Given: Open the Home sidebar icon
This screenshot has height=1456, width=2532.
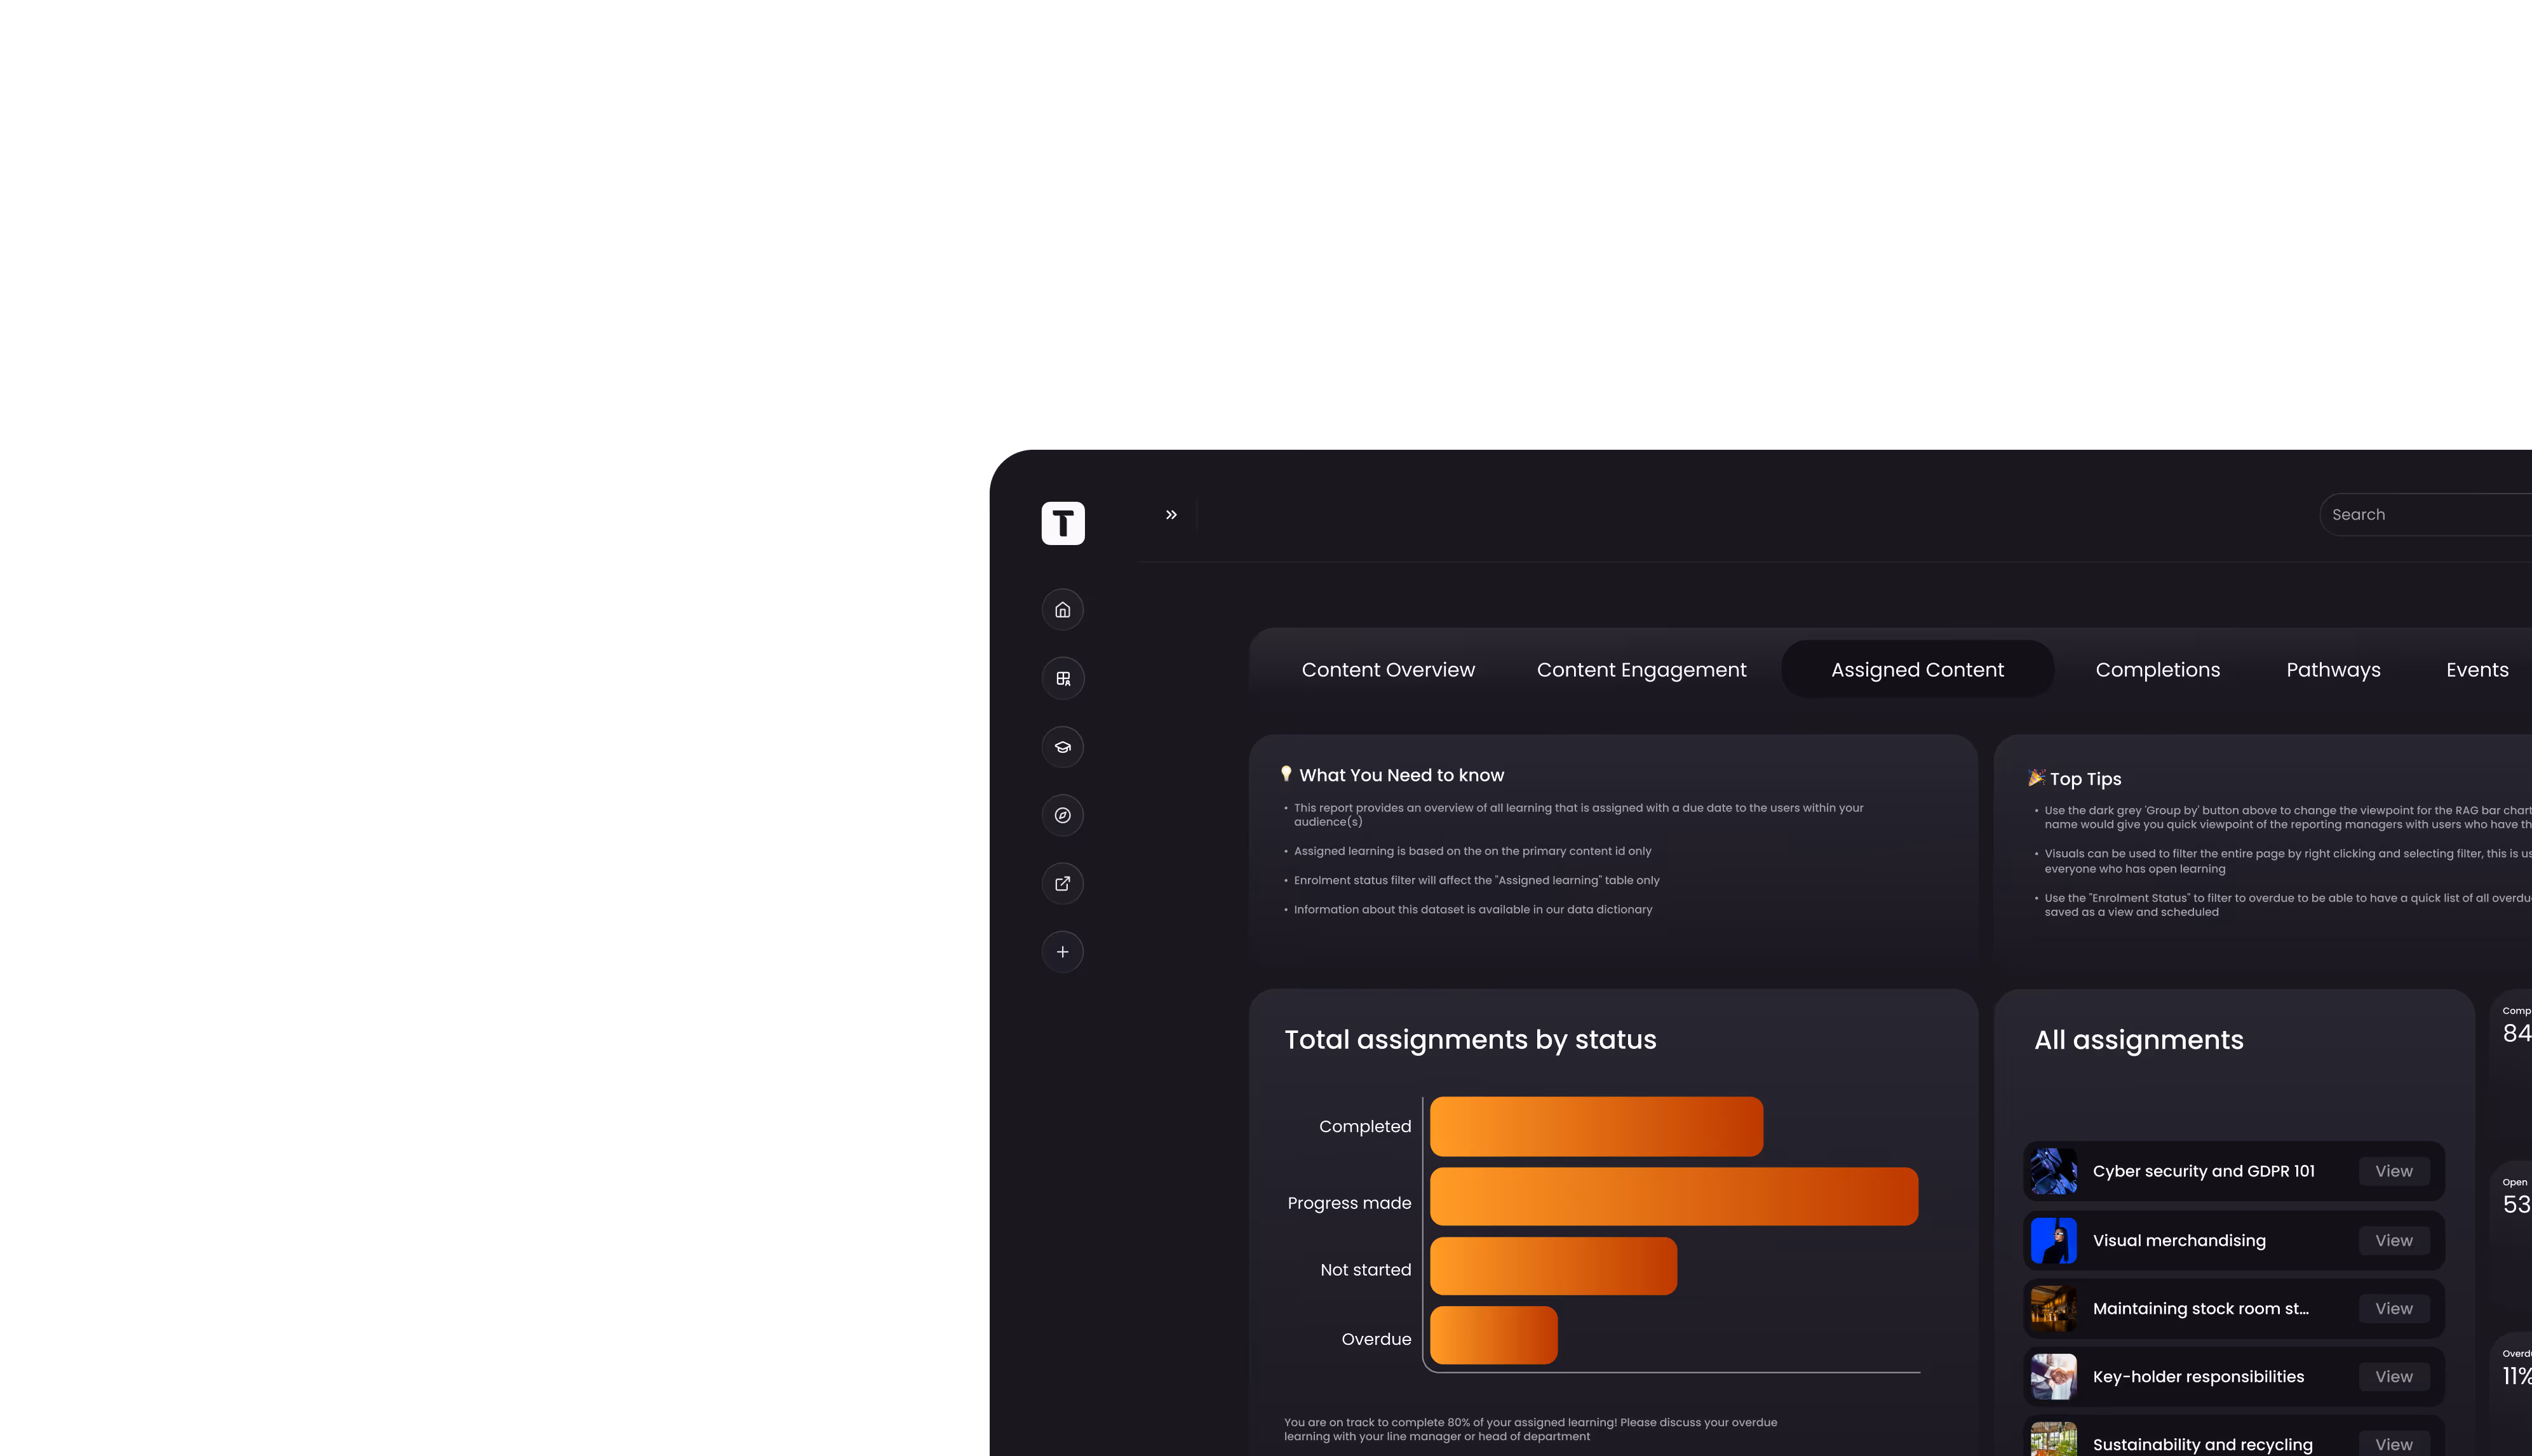Looking at the screenshot, I should click(1062, 610).
